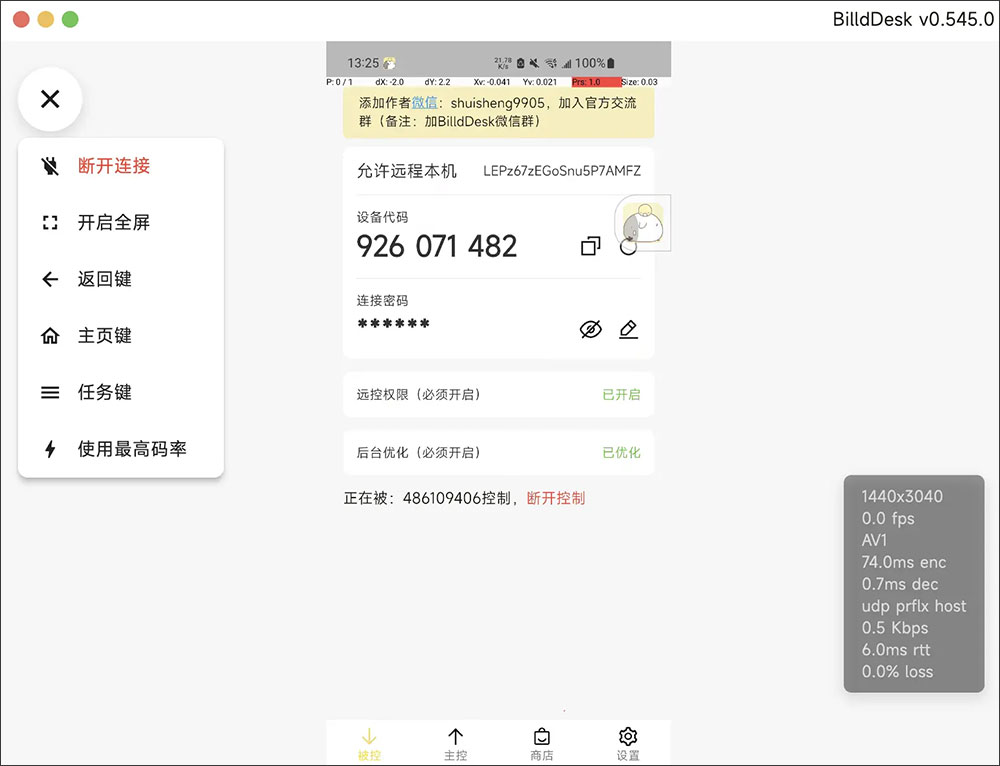Click the 已开启 status for 远控权限
The height and width of the screenshot is (766, 1000).
[x=621, y=395]
